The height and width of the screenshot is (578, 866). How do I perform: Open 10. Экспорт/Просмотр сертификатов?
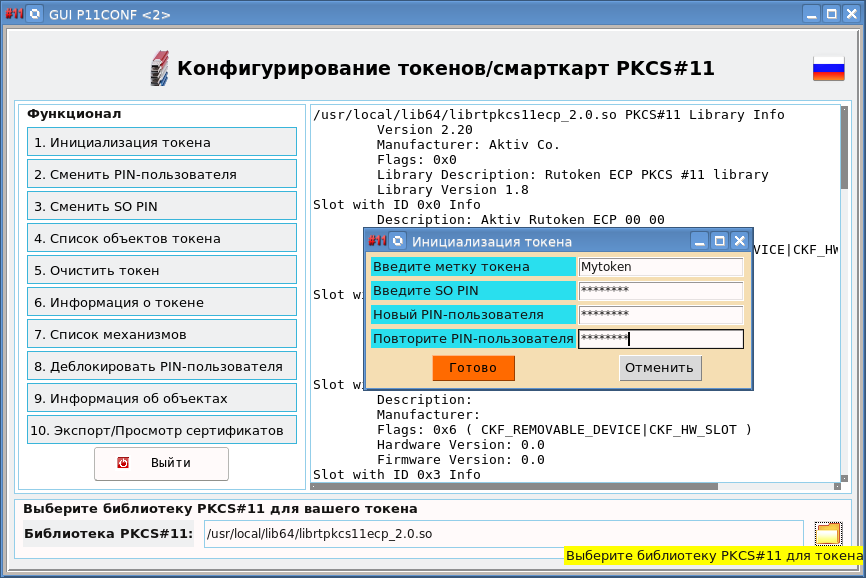coord(162,430)
